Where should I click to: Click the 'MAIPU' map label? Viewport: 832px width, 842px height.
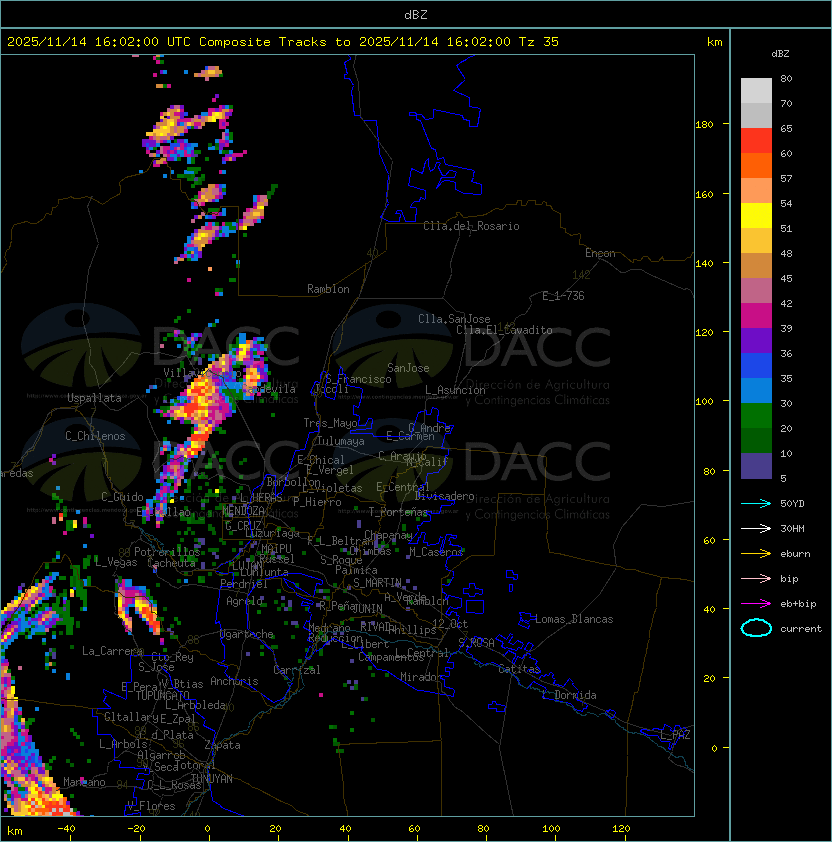(276, 549)
